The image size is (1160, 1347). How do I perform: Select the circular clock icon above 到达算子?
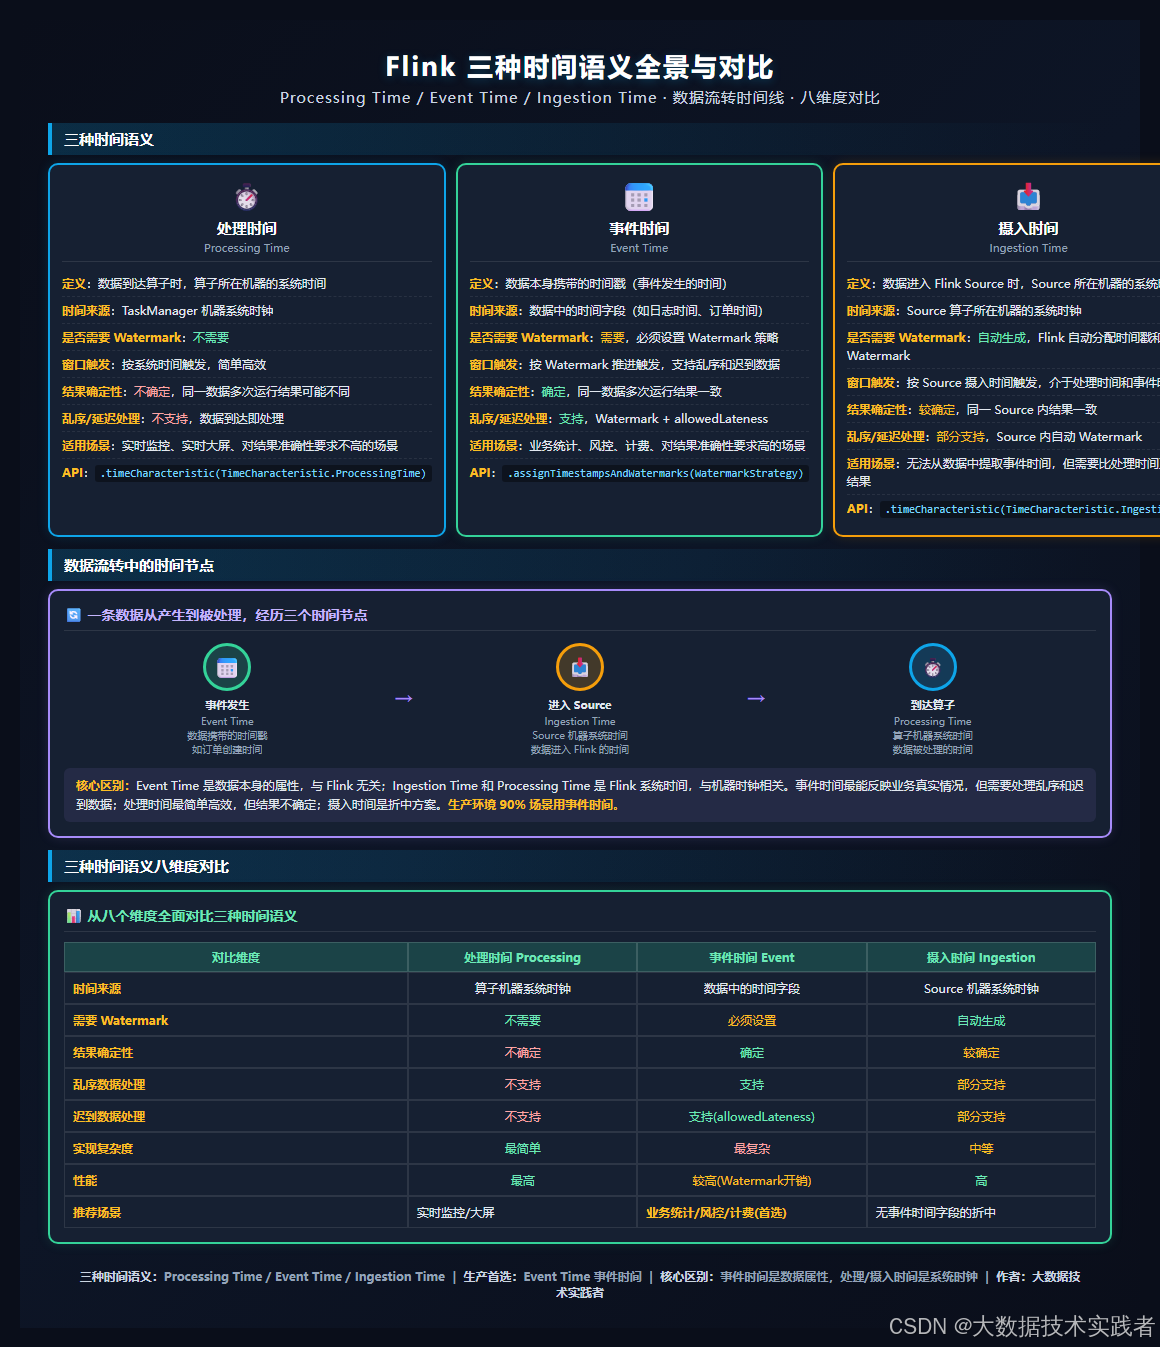coord(933,667)
